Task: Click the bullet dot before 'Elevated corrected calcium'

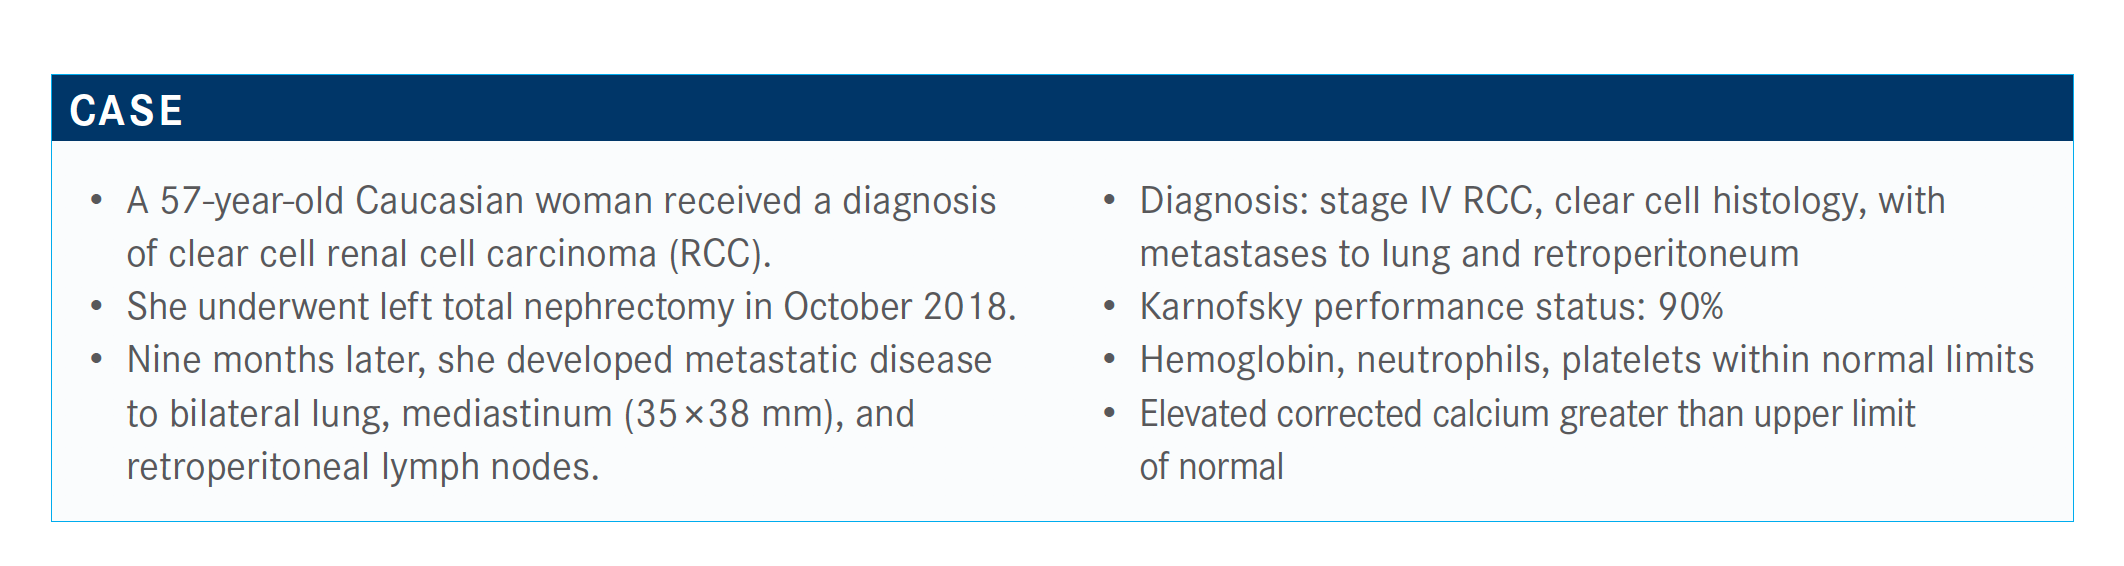Action: (x=1109, y=413)
